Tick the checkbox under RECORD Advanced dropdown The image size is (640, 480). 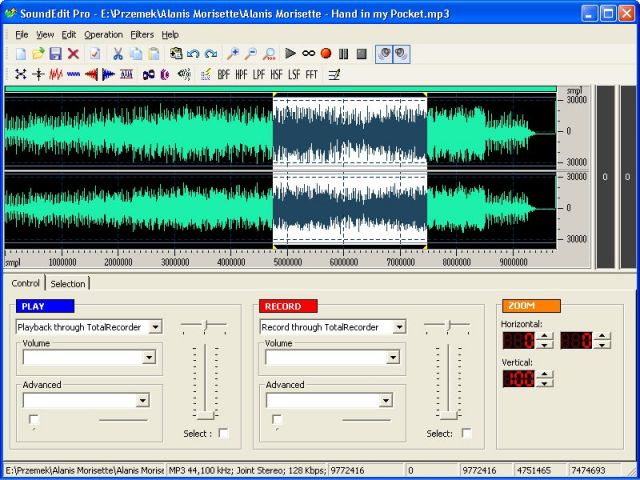(277, 420)
